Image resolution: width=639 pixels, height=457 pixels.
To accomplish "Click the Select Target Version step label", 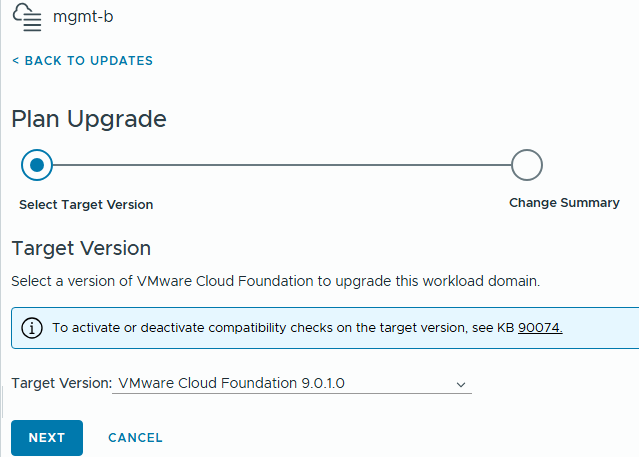I will tap(86, 205).
